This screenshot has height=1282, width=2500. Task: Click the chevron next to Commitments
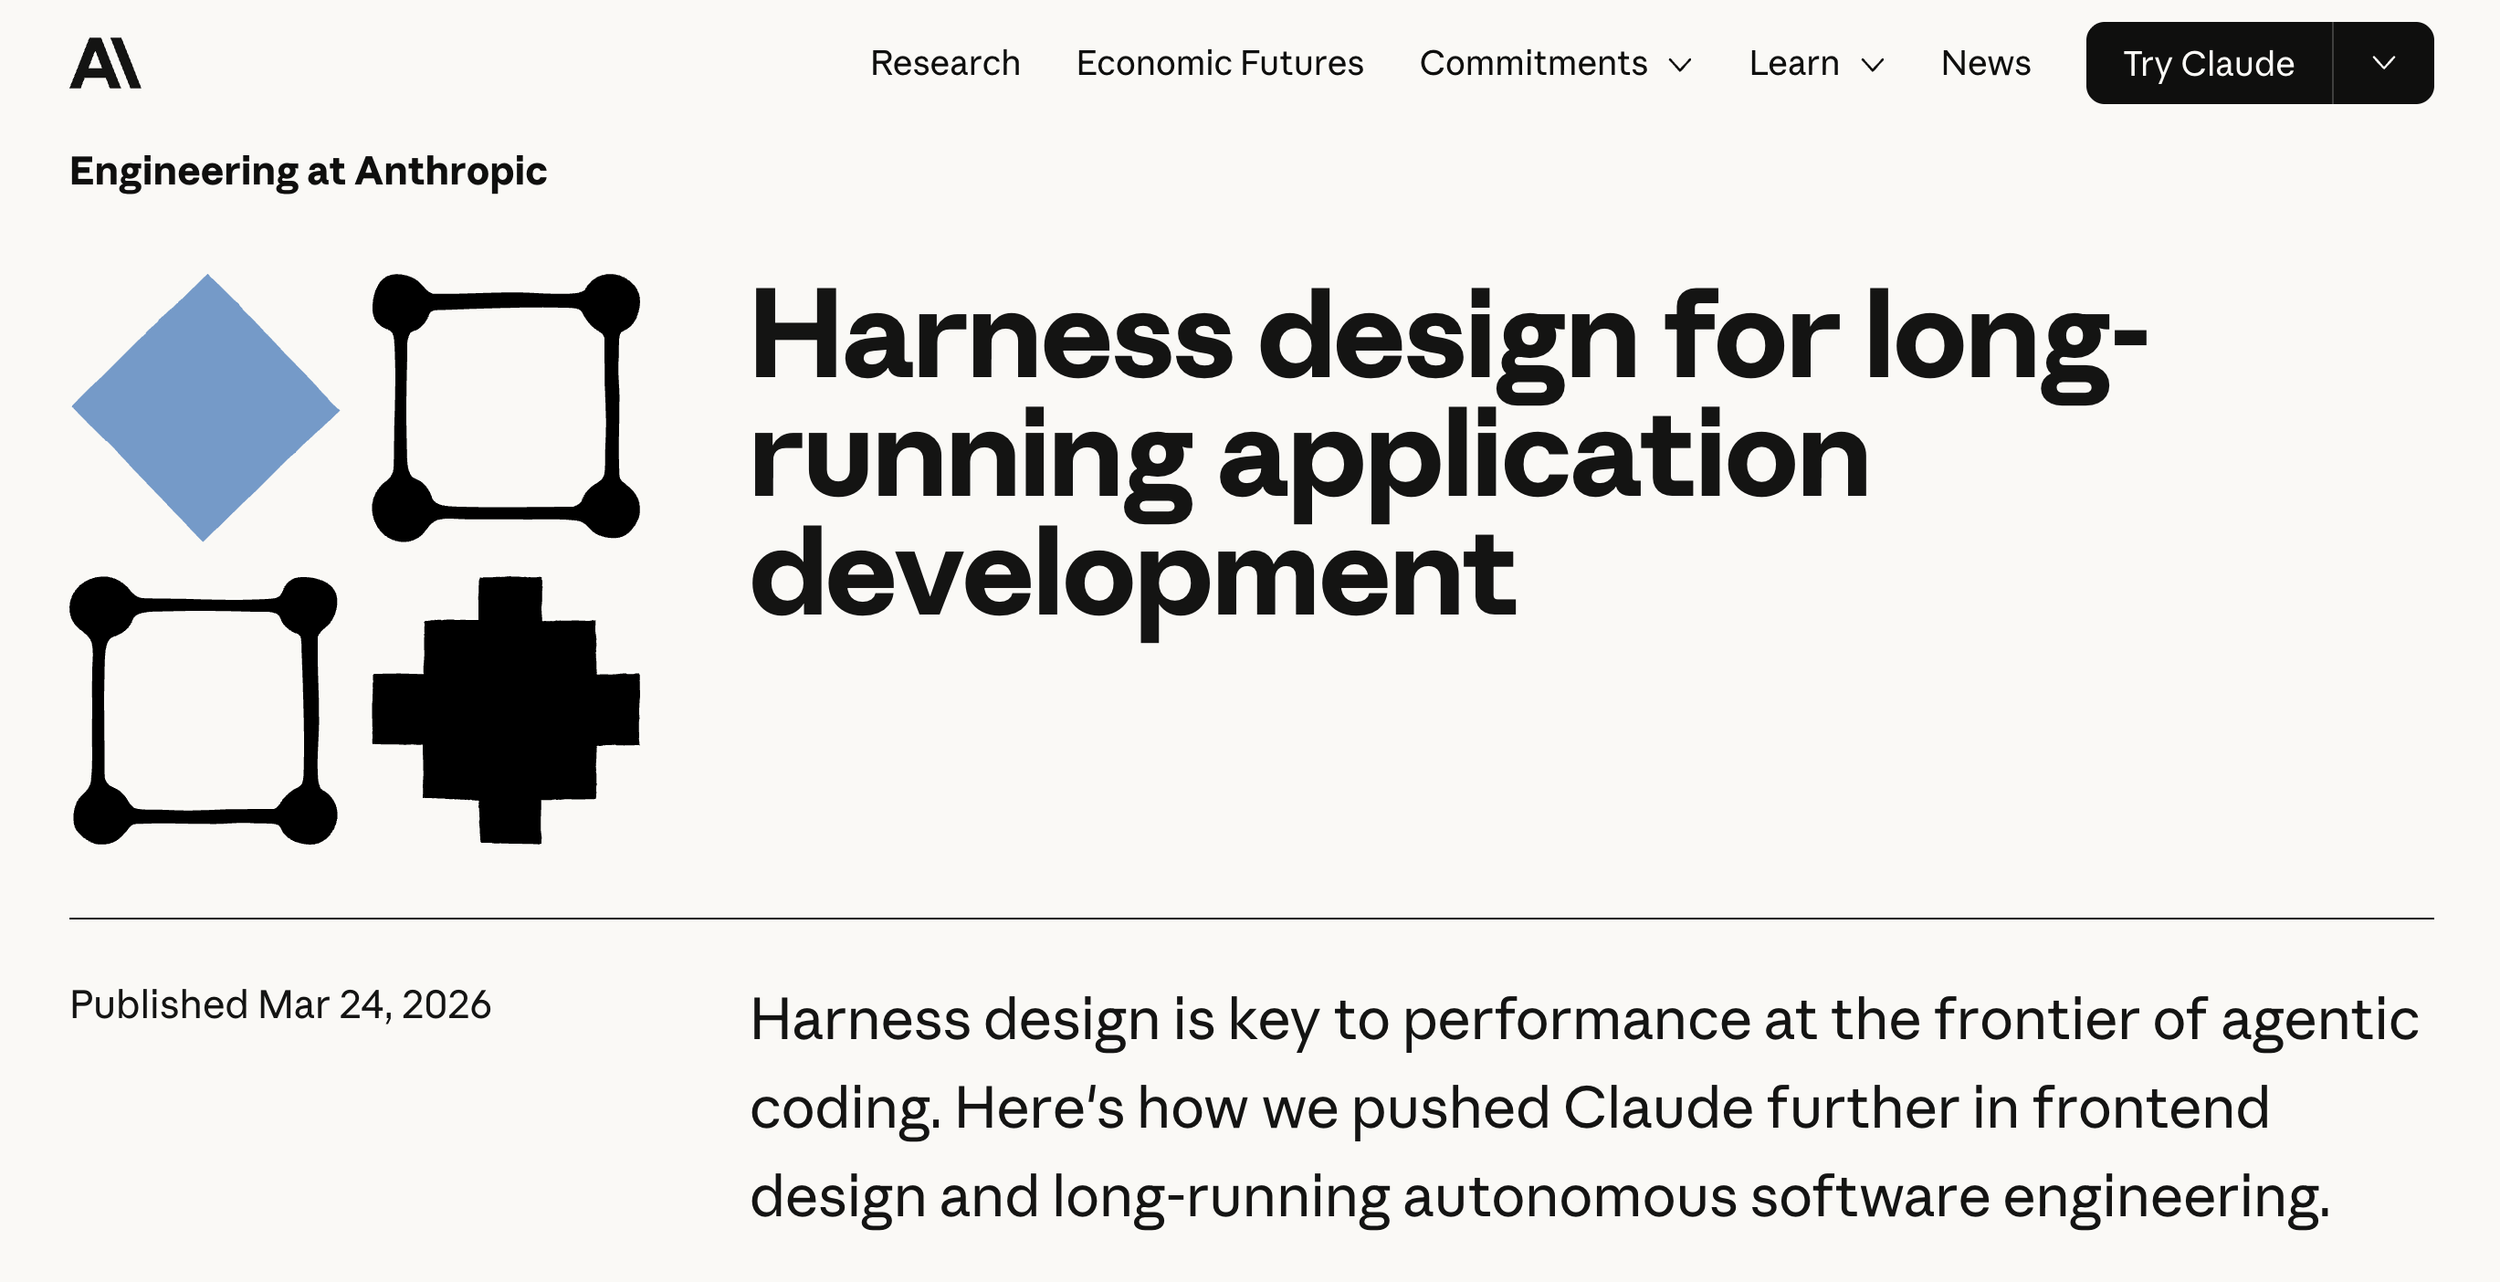(1681, 65)
